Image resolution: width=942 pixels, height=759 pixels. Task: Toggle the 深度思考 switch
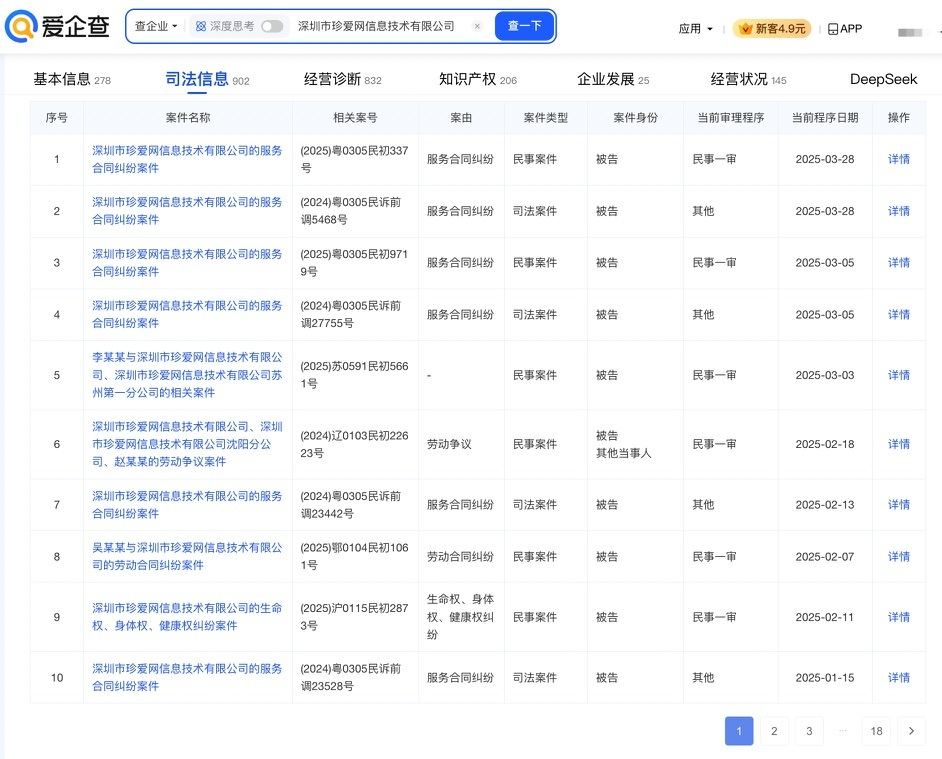pyautogui.click(x=271, y=27)
